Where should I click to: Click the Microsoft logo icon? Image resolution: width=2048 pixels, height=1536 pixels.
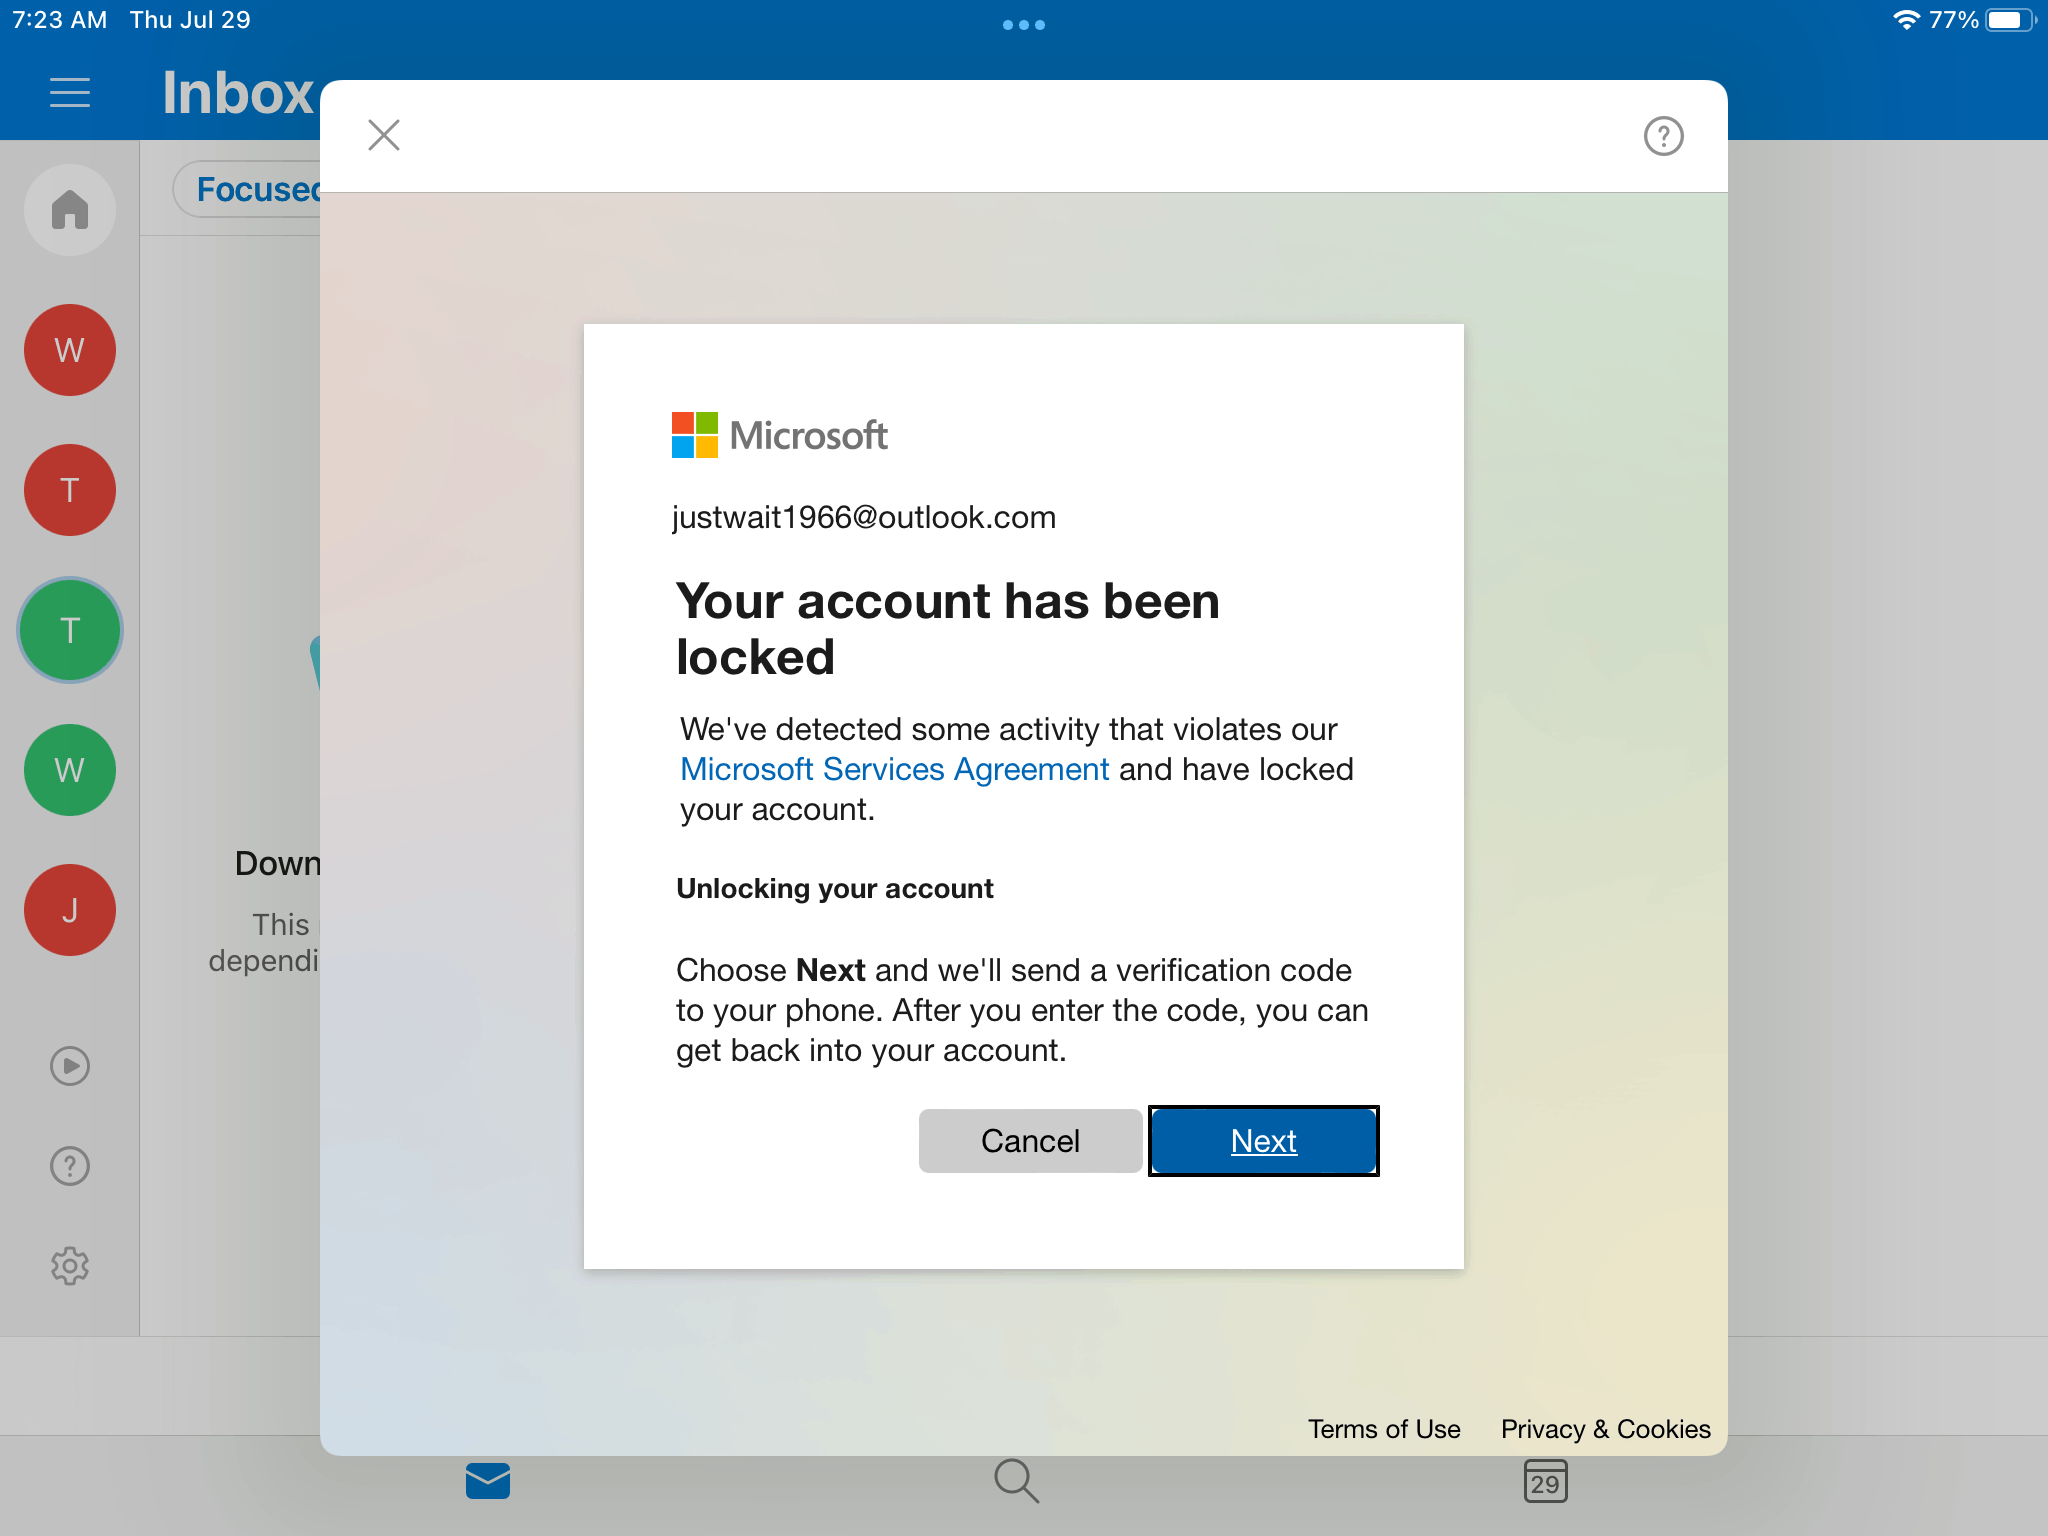pos(692,436)
